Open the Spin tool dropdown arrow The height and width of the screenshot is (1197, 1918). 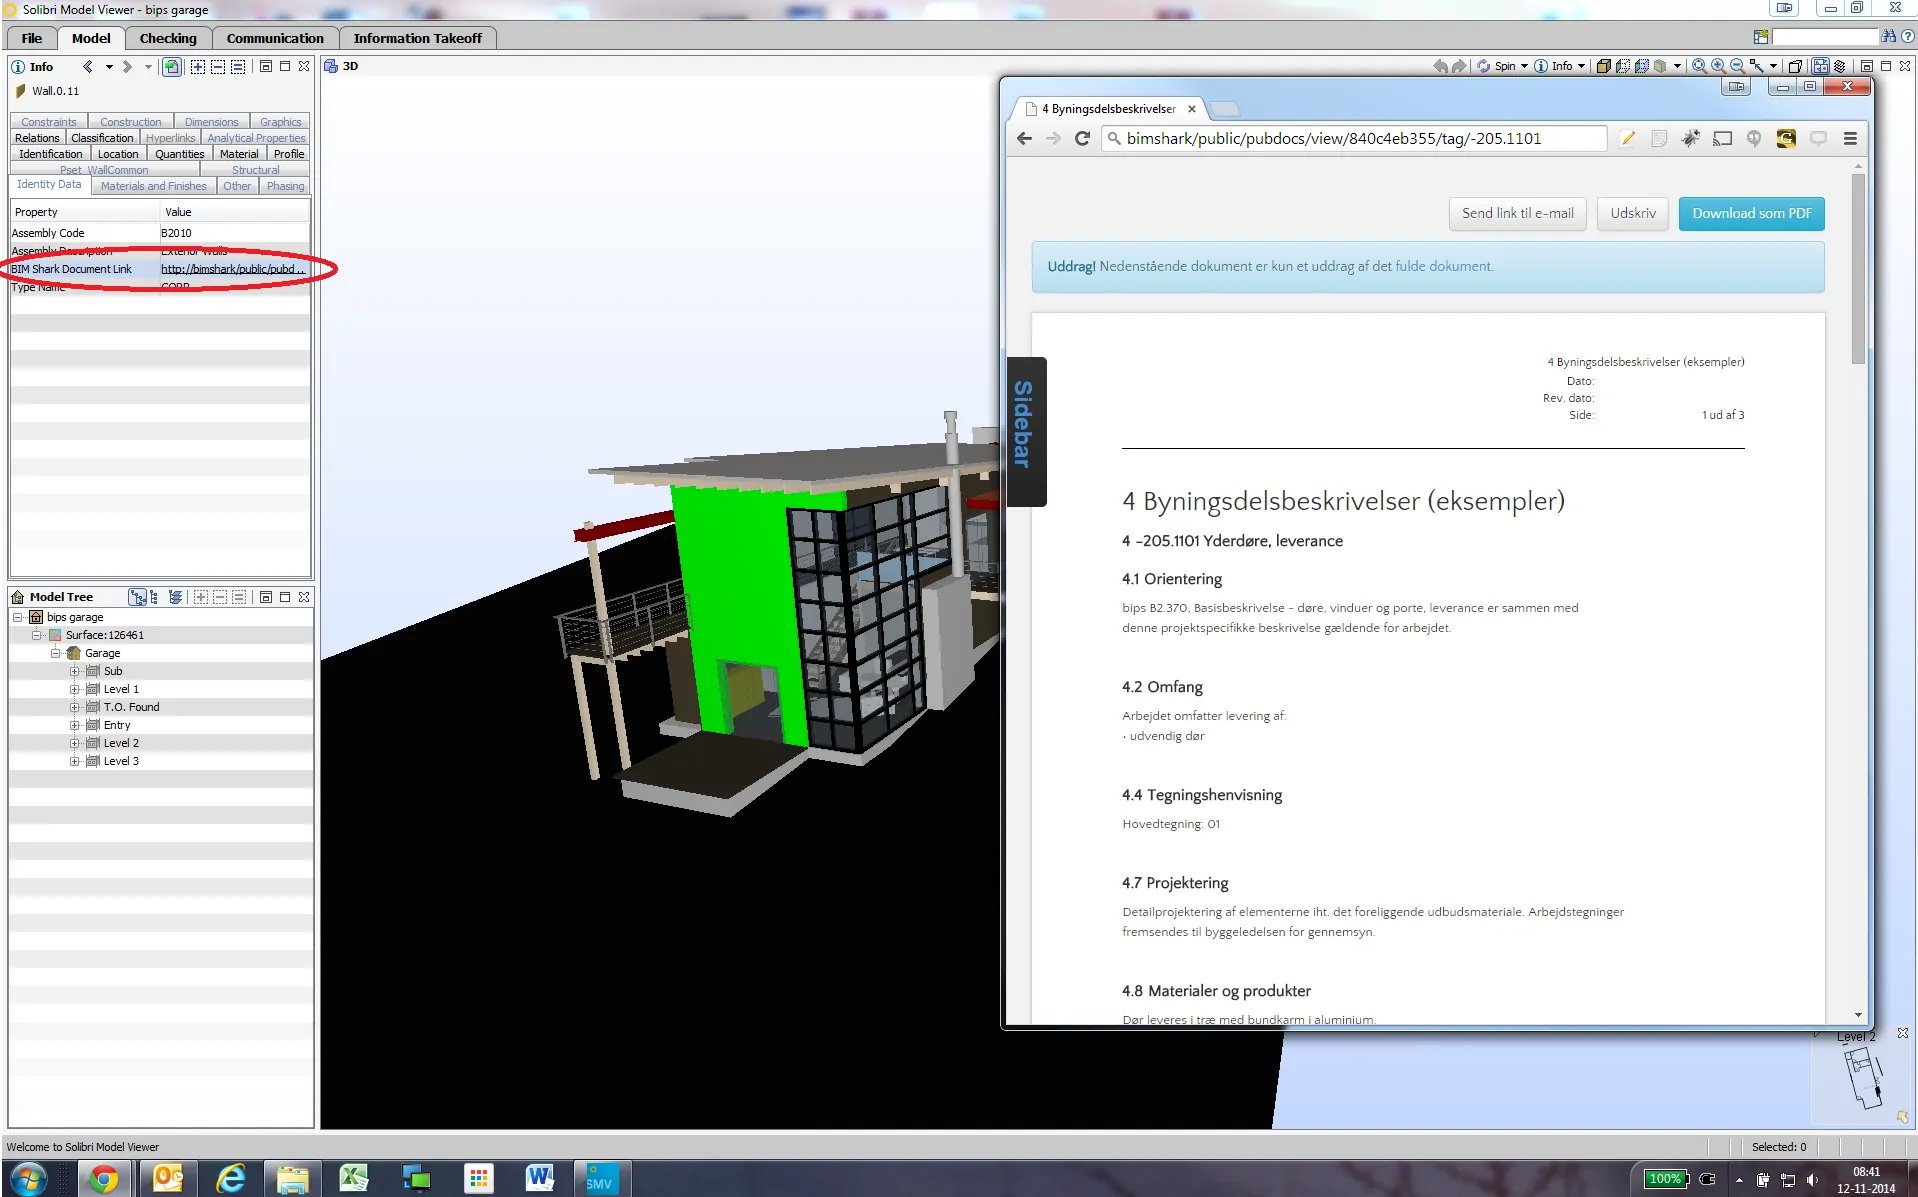(1524, 66)
